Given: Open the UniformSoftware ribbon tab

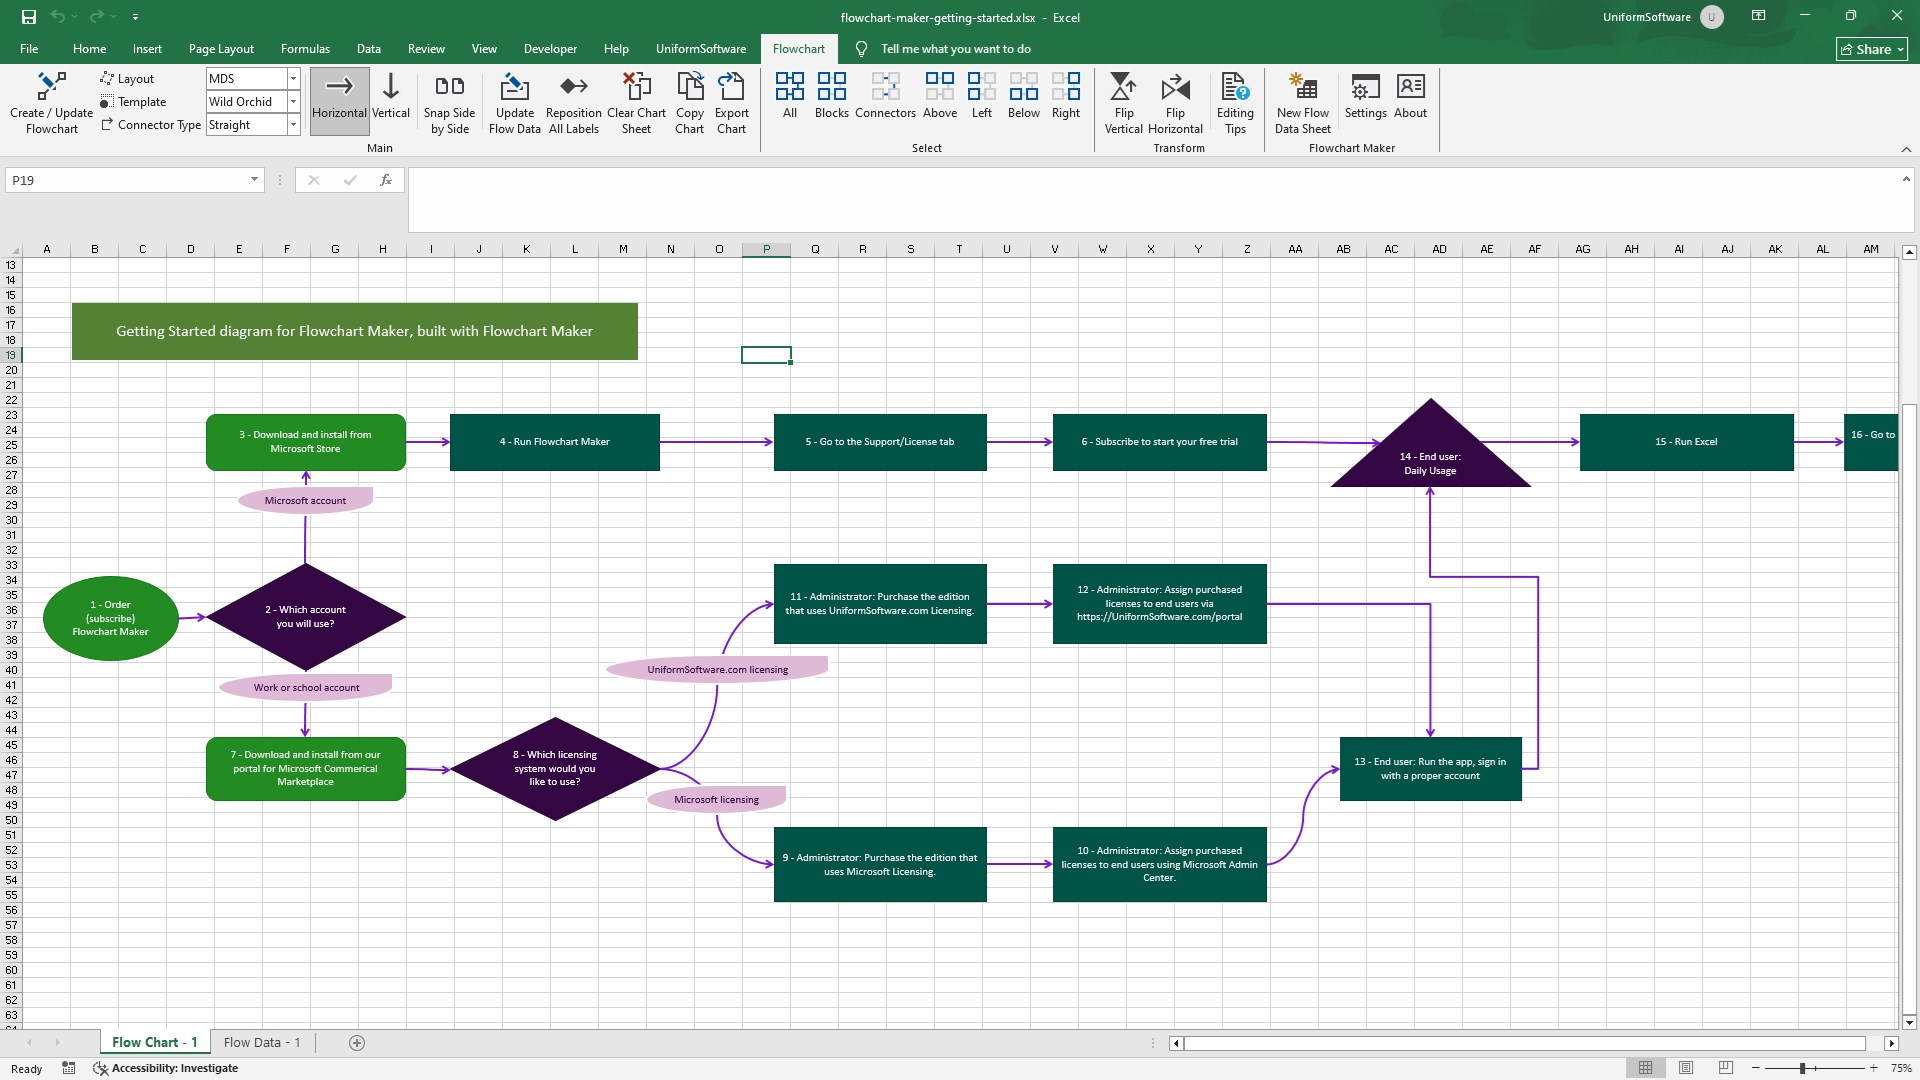Looking at the screenshot, I should (x=701, y=49).
